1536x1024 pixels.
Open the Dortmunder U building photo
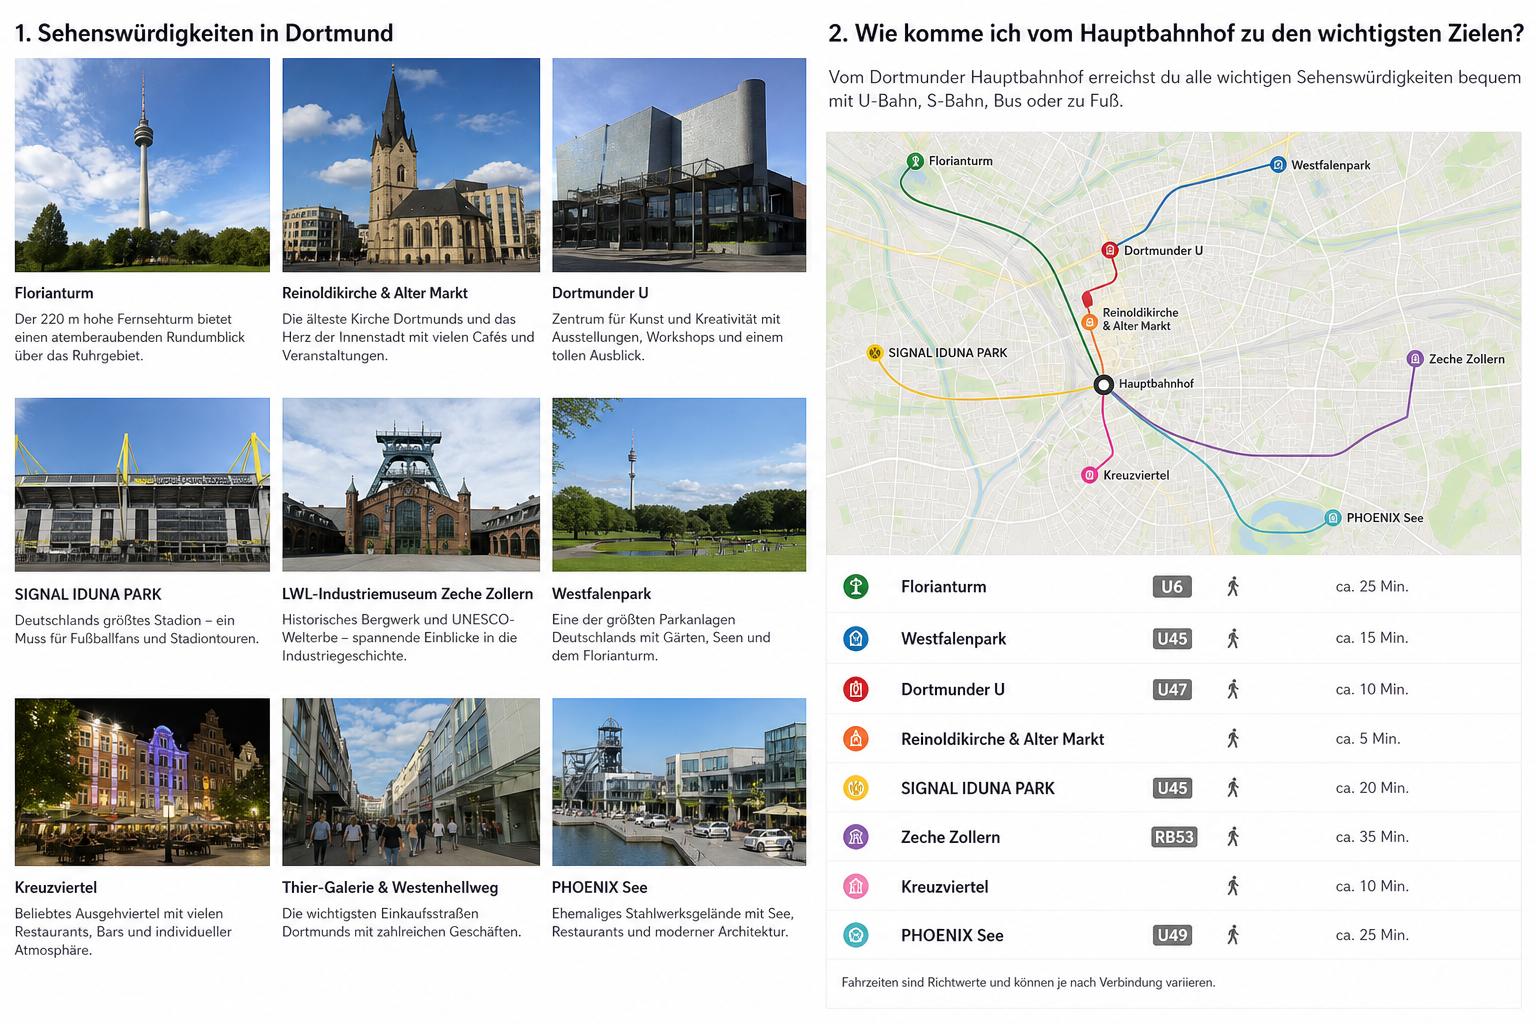(679, 165)
